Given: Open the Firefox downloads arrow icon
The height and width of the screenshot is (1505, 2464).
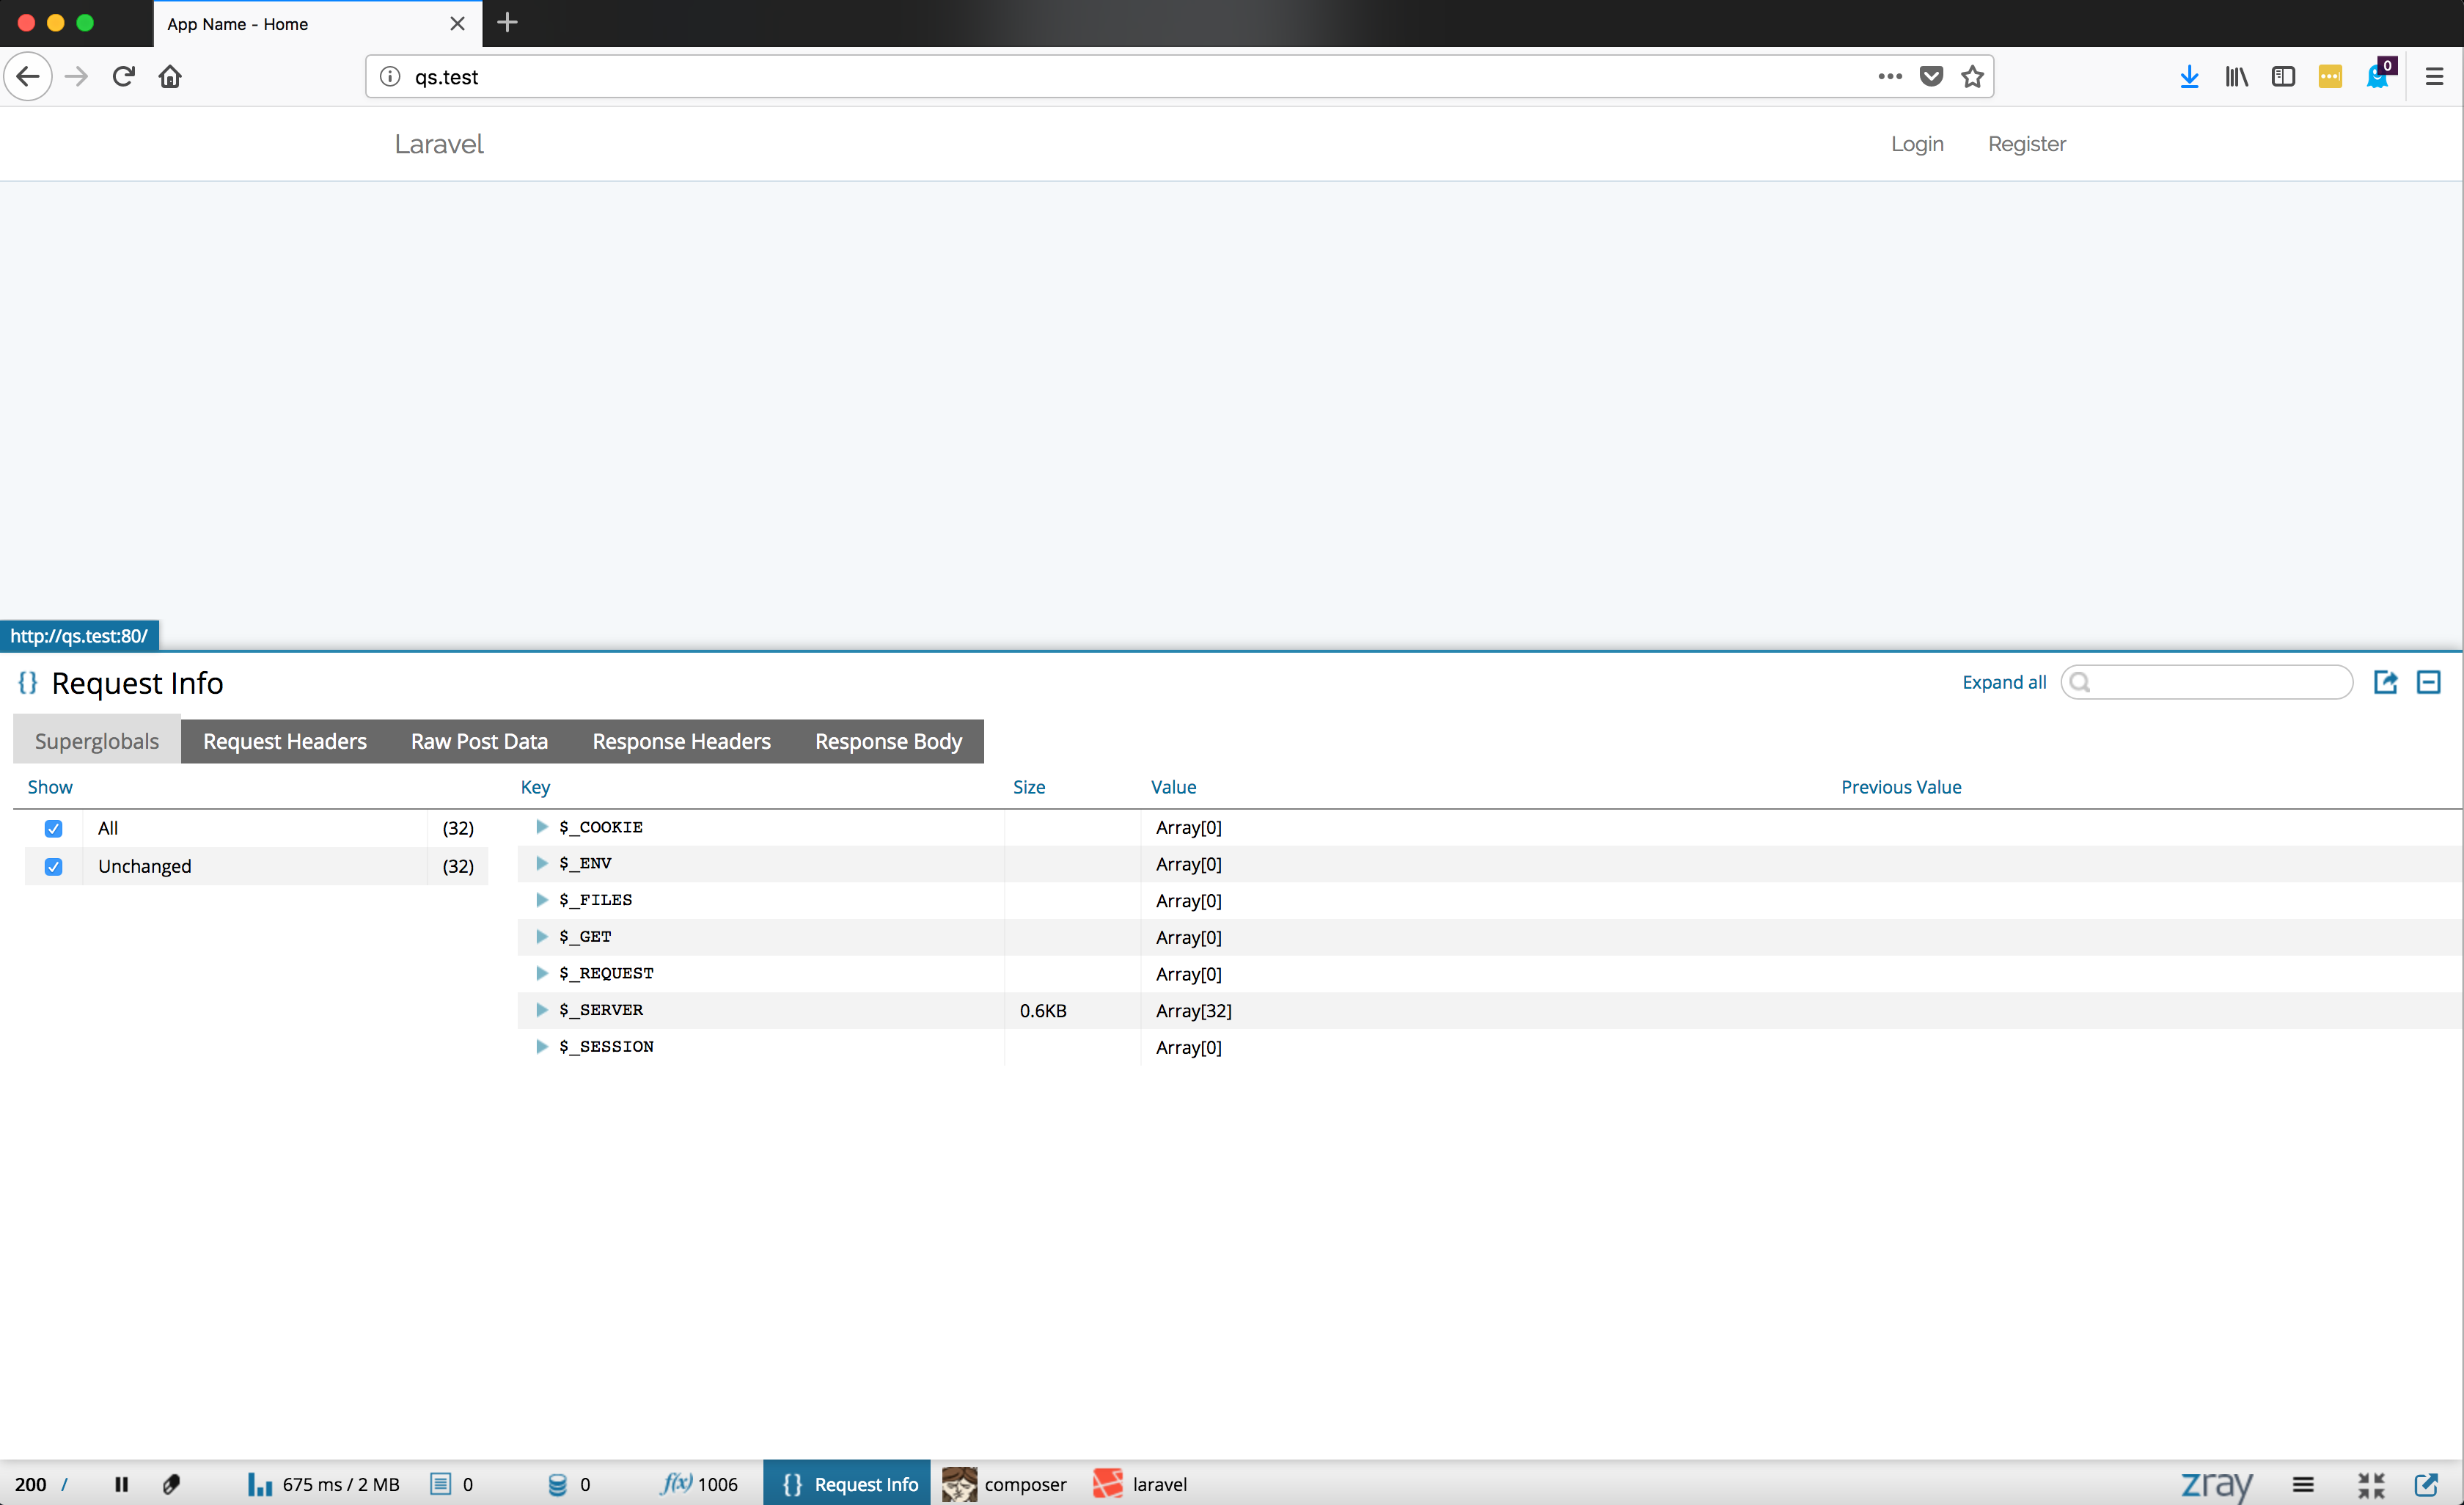Looking at the screenshot, I should pyautogui.click(x=2189, y=76).
